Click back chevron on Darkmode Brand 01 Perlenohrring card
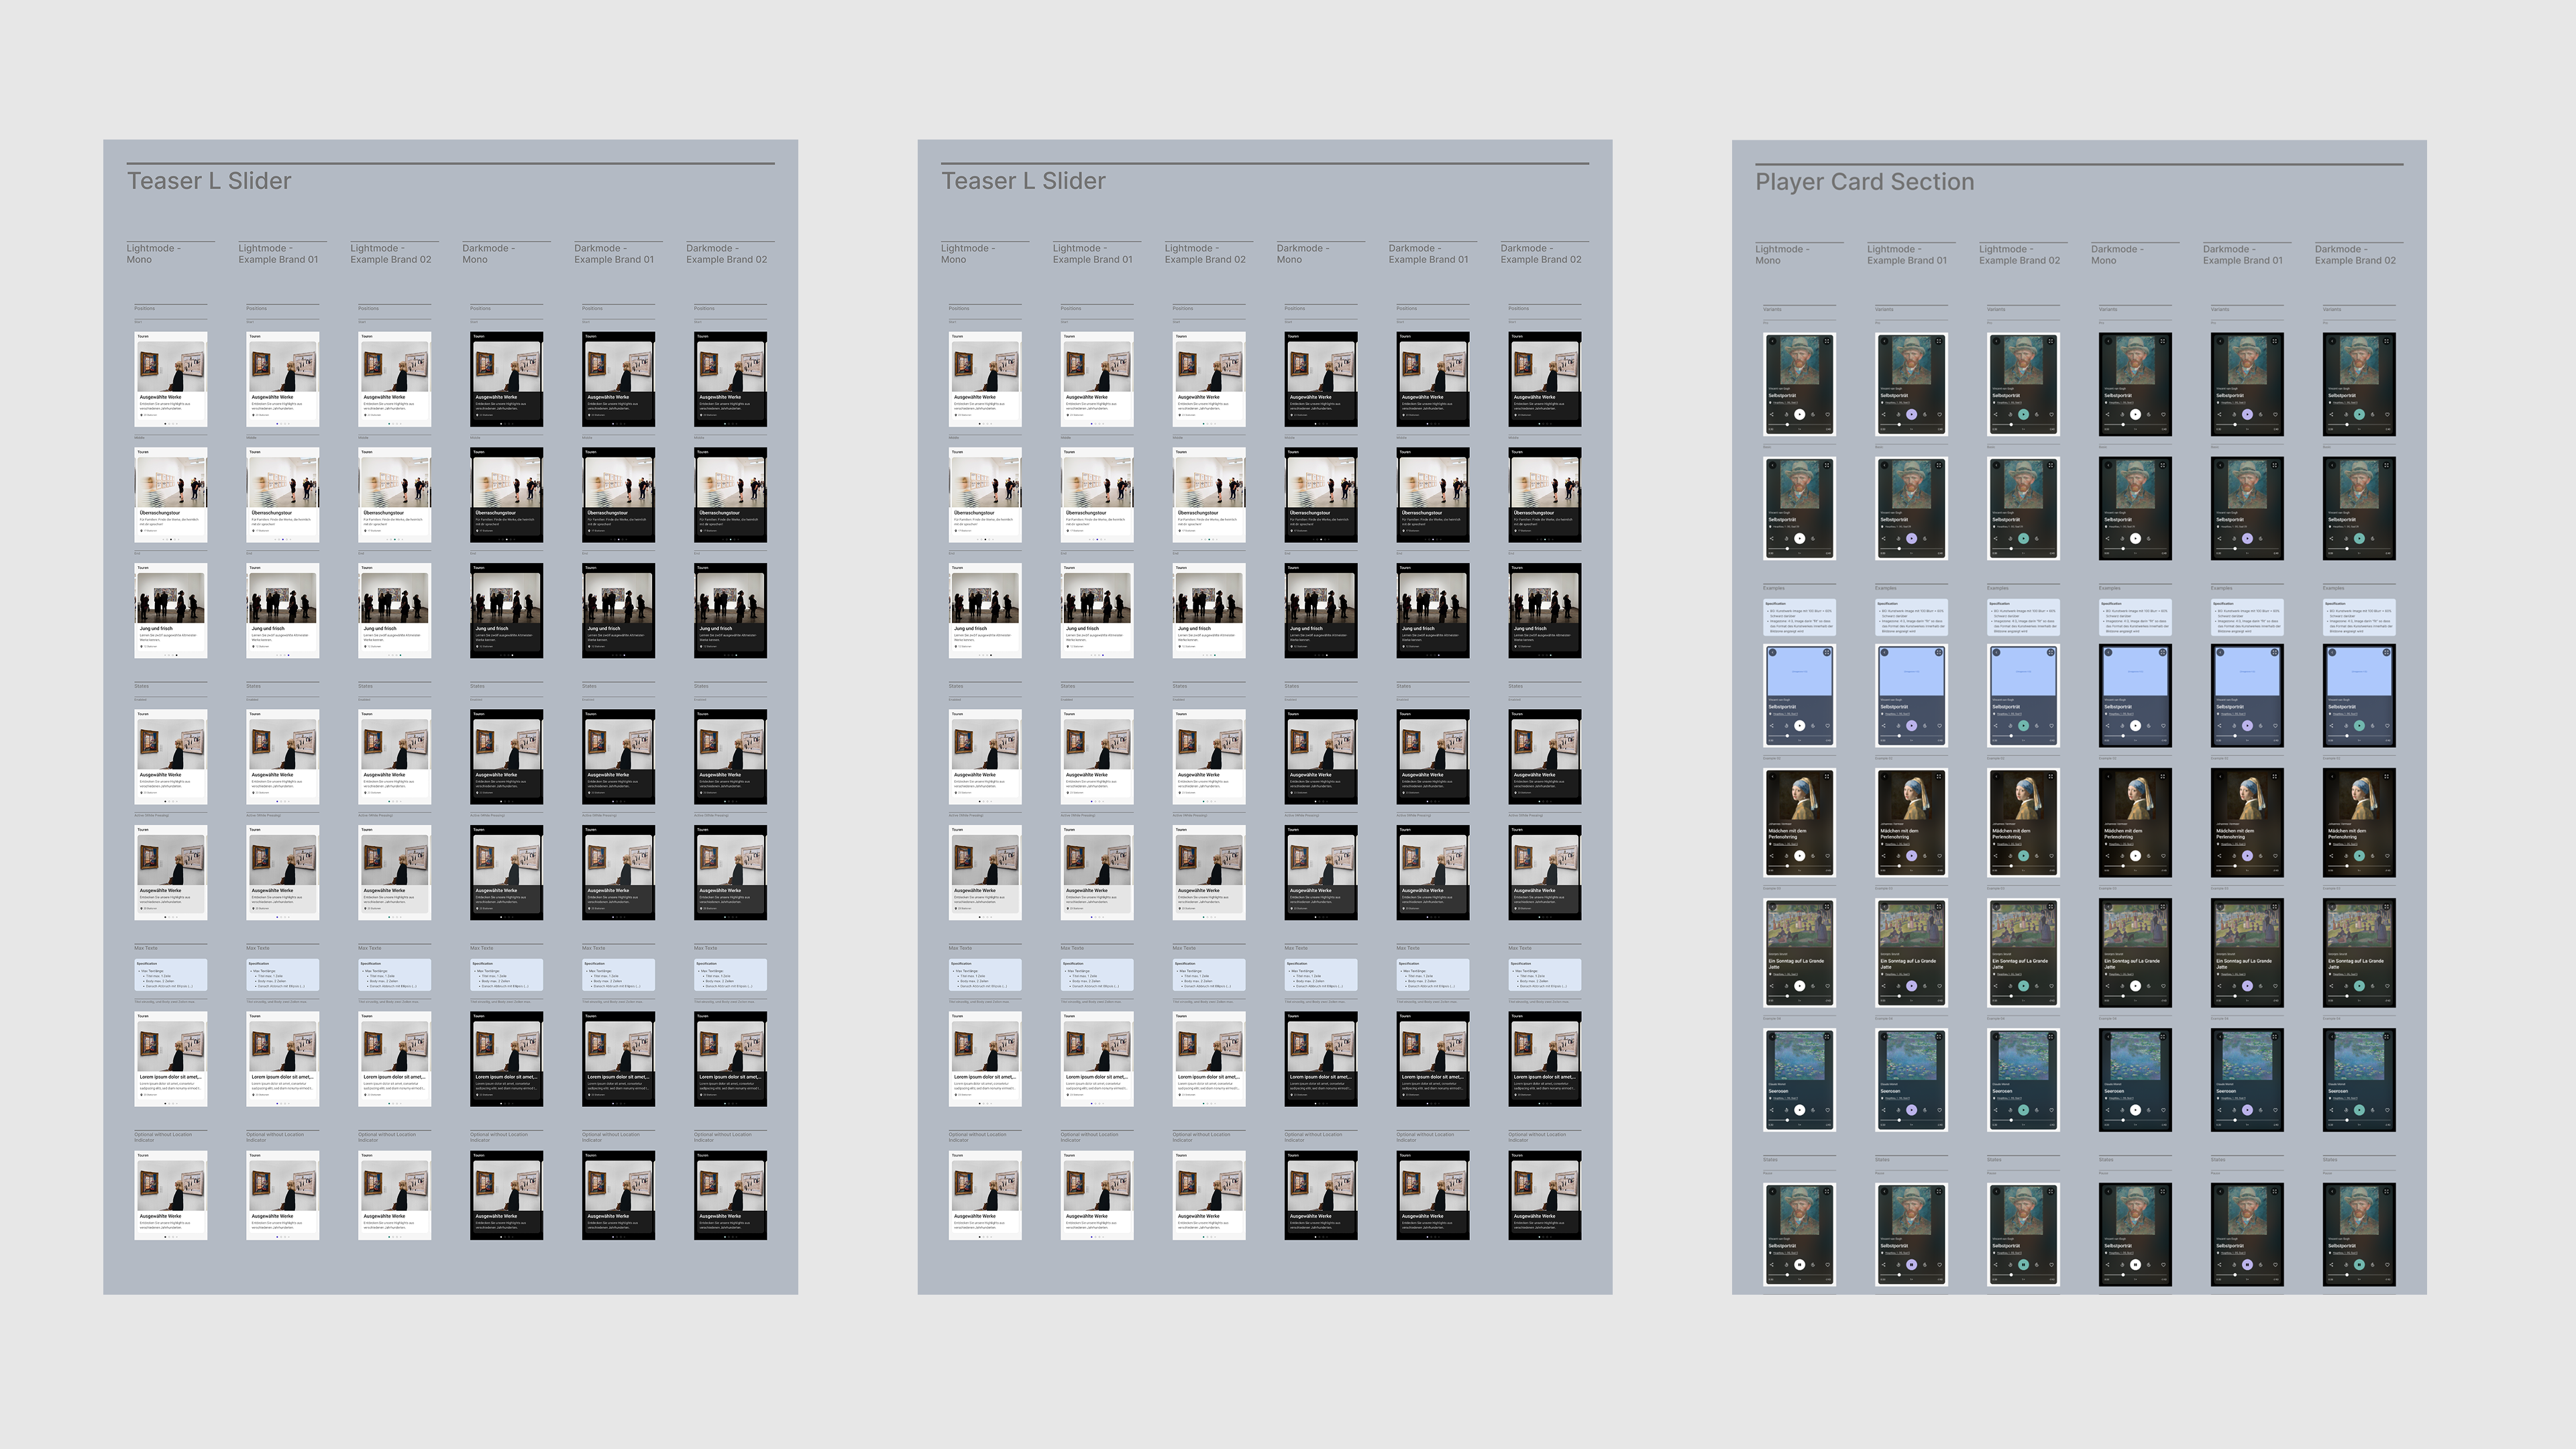Image resolution: width=2576 pixels, height=1449 pixels. (2221, 777)
